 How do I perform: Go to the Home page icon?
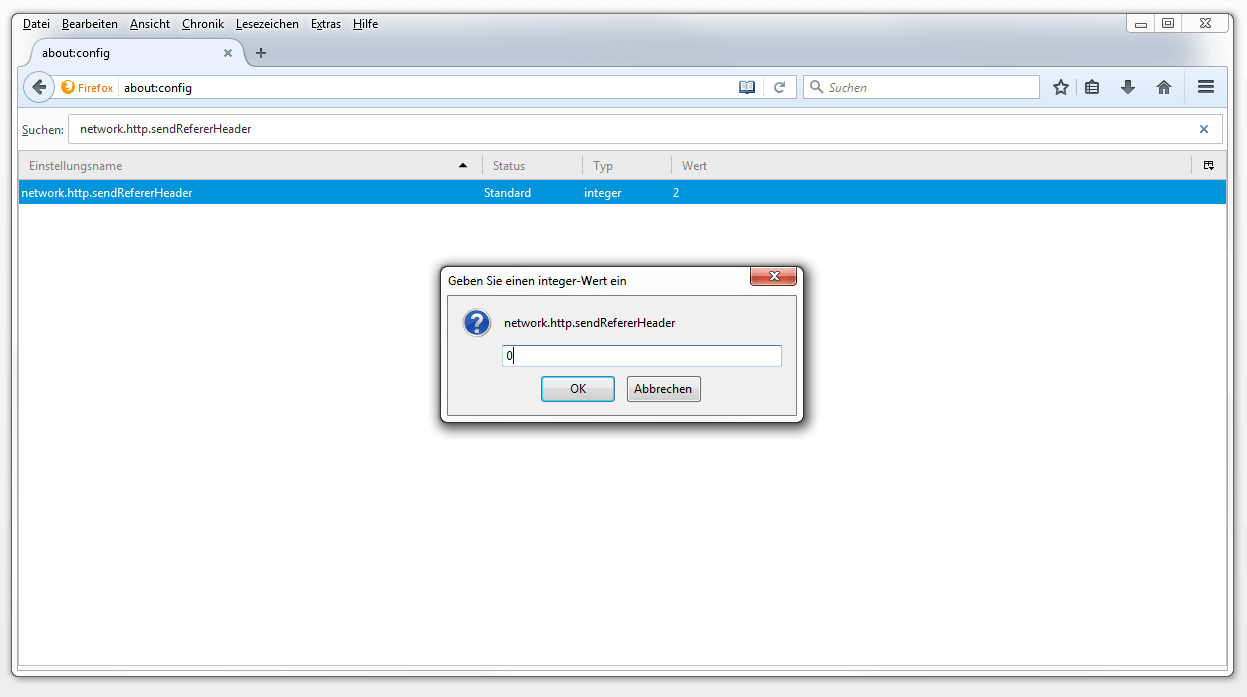[1164, 87]
